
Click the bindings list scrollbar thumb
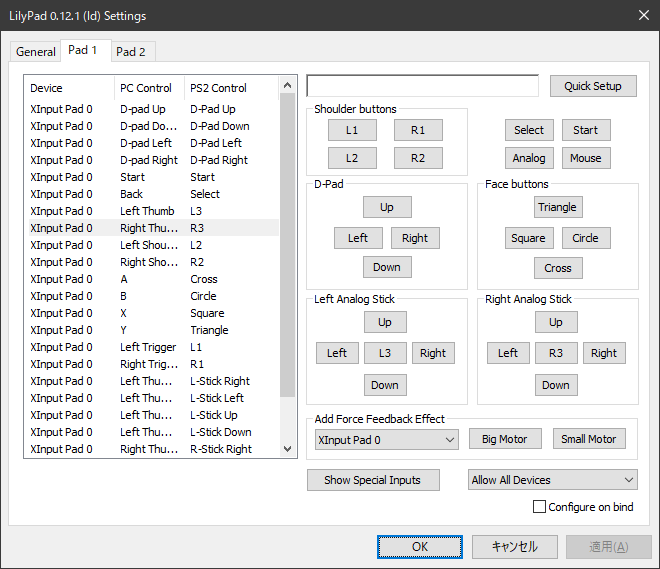tap(287, 245)
